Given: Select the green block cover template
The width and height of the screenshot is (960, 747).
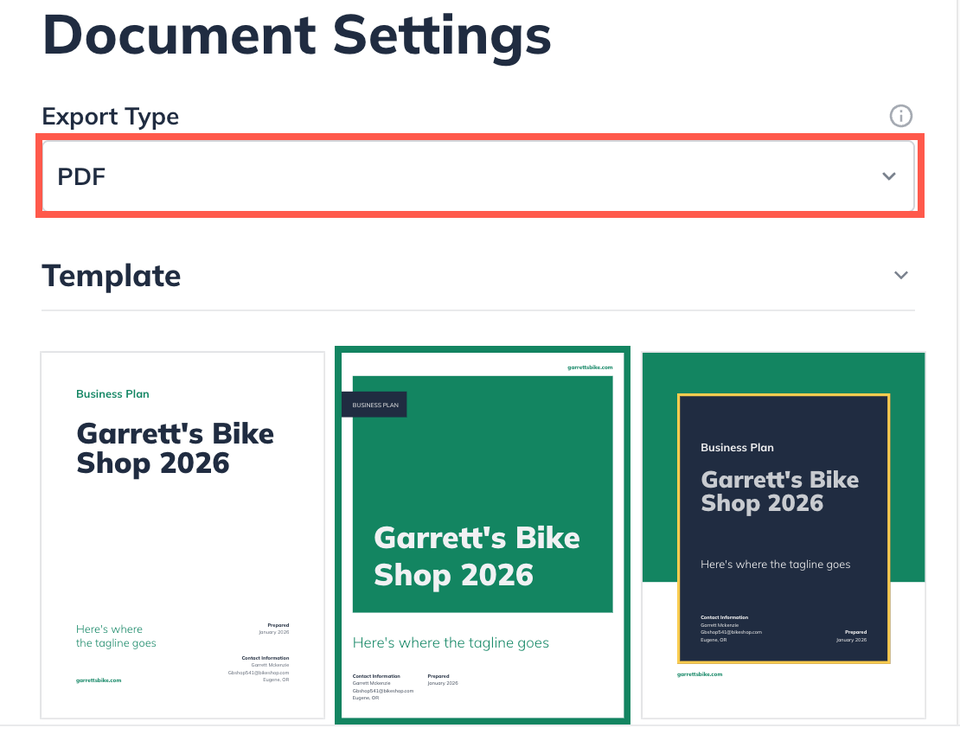Looking at the screenshot, I should 482,535.
